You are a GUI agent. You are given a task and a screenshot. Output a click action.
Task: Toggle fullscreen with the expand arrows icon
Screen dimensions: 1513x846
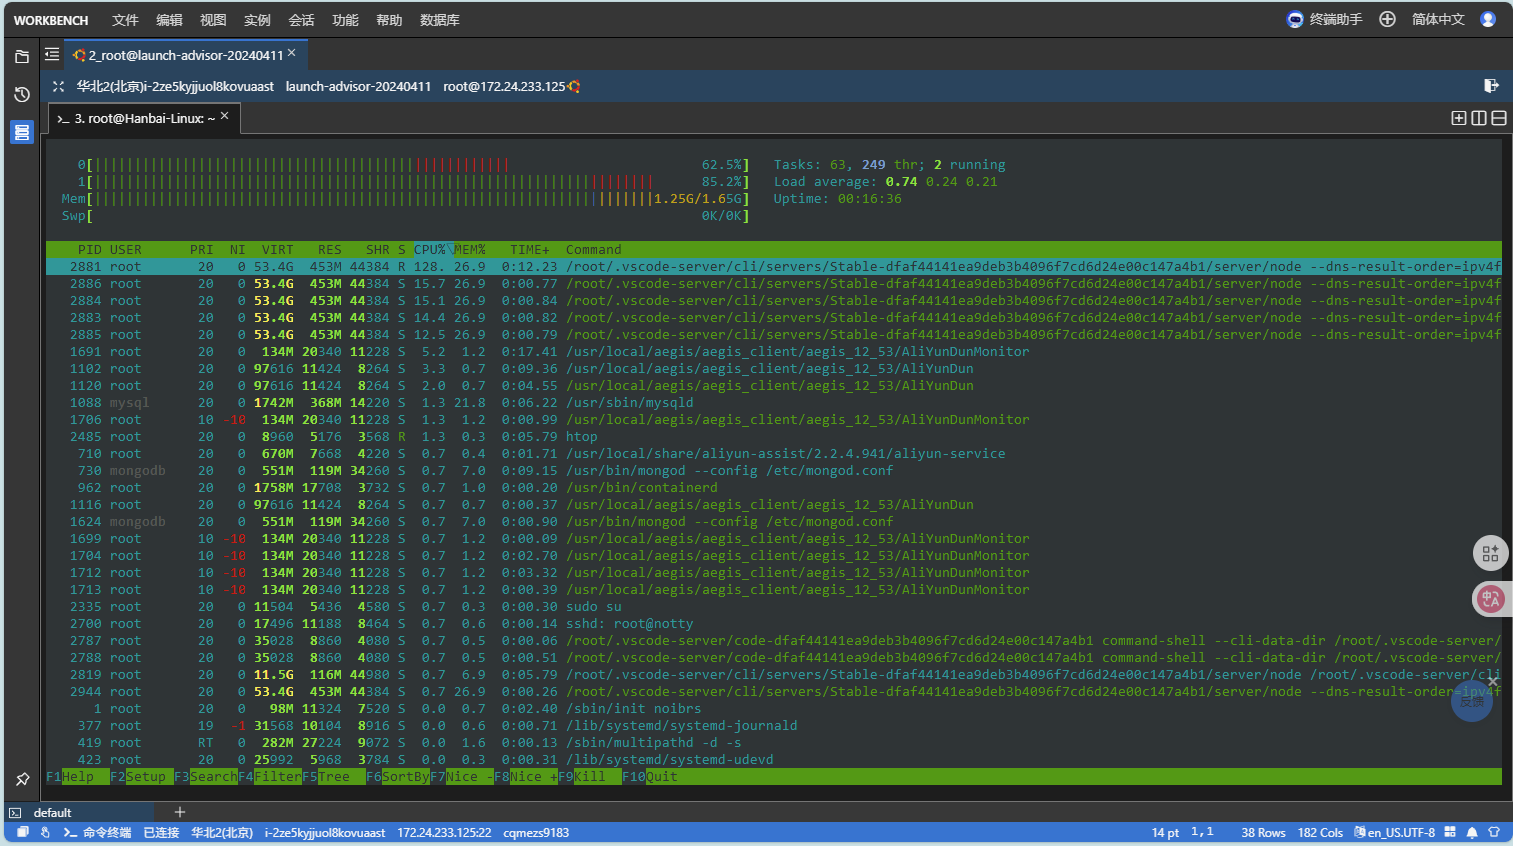click(x=58, y=87)
